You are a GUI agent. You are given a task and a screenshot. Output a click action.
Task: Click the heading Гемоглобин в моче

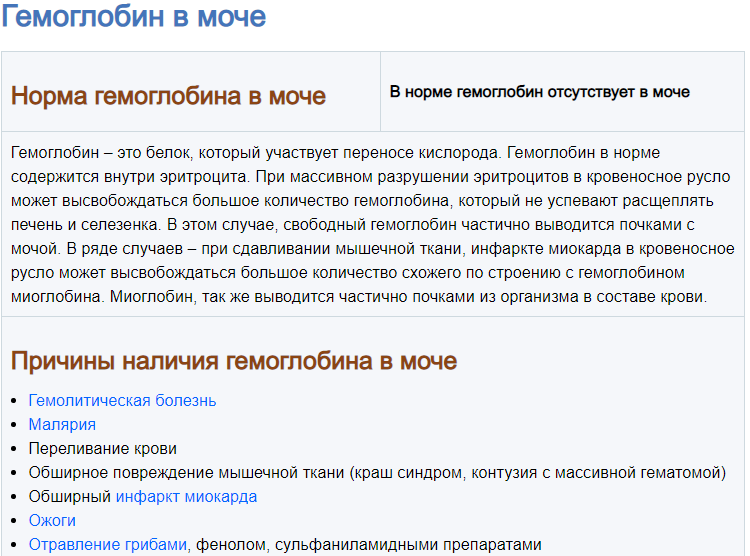[134, 17]
